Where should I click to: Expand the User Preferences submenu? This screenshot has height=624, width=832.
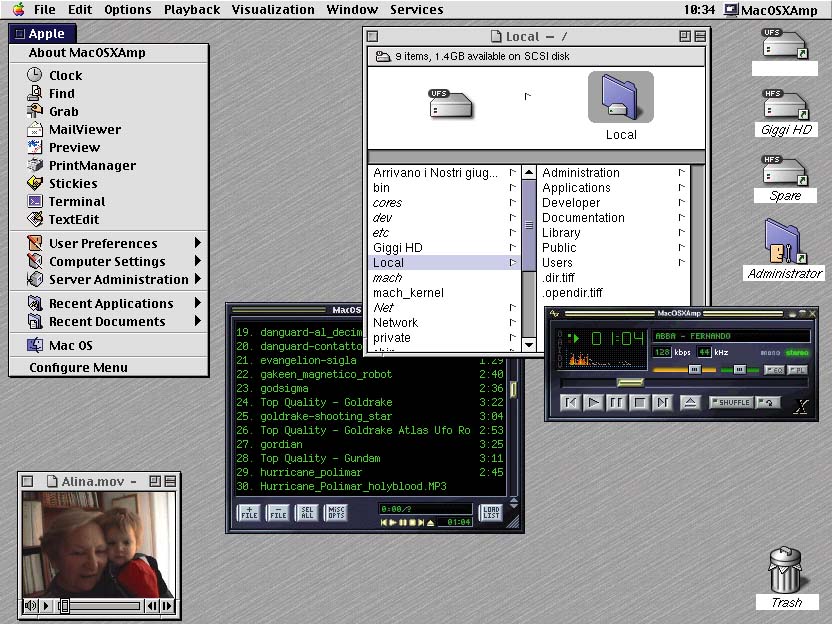tap(109, 244)
